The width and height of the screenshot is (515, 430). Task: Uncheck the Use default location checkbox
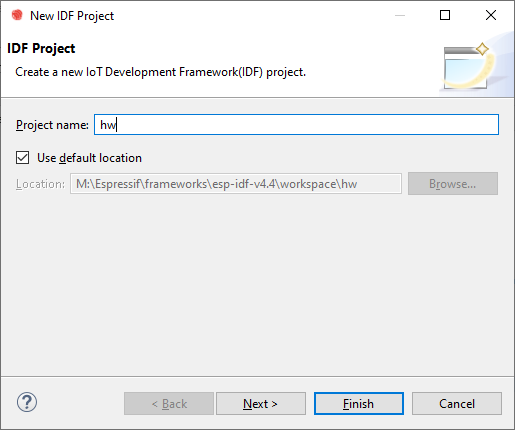(x=23, y=158)
